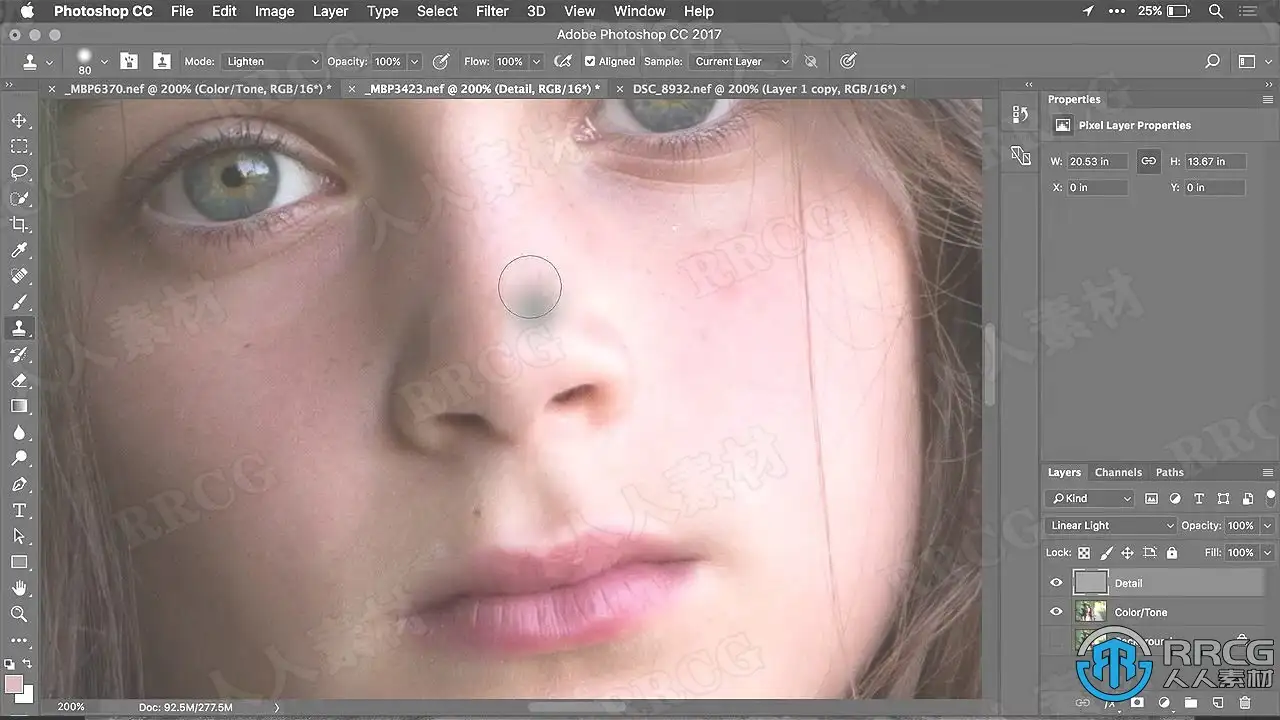Select the Horizontal Type tool

coord(19,511)
